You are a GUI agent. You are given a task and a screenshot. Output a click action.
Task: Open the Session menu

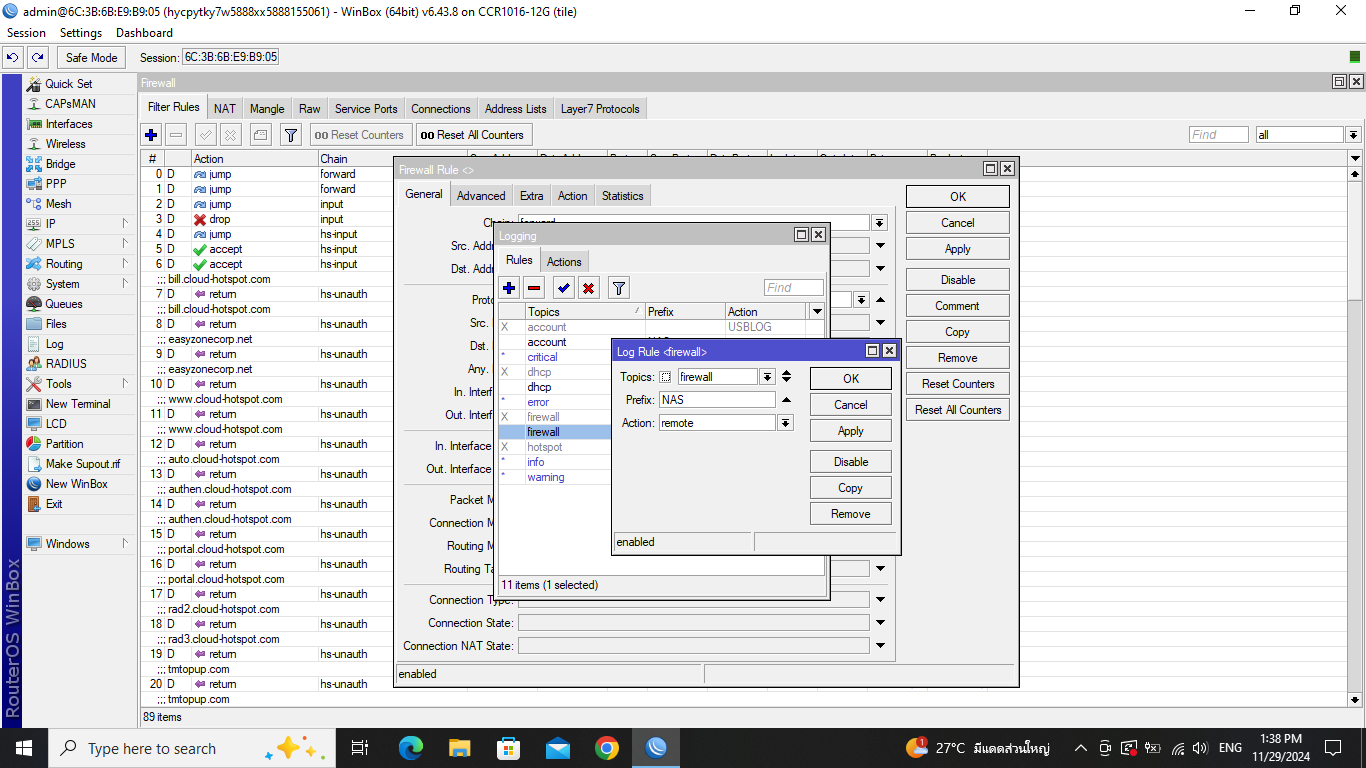[26, 33]
